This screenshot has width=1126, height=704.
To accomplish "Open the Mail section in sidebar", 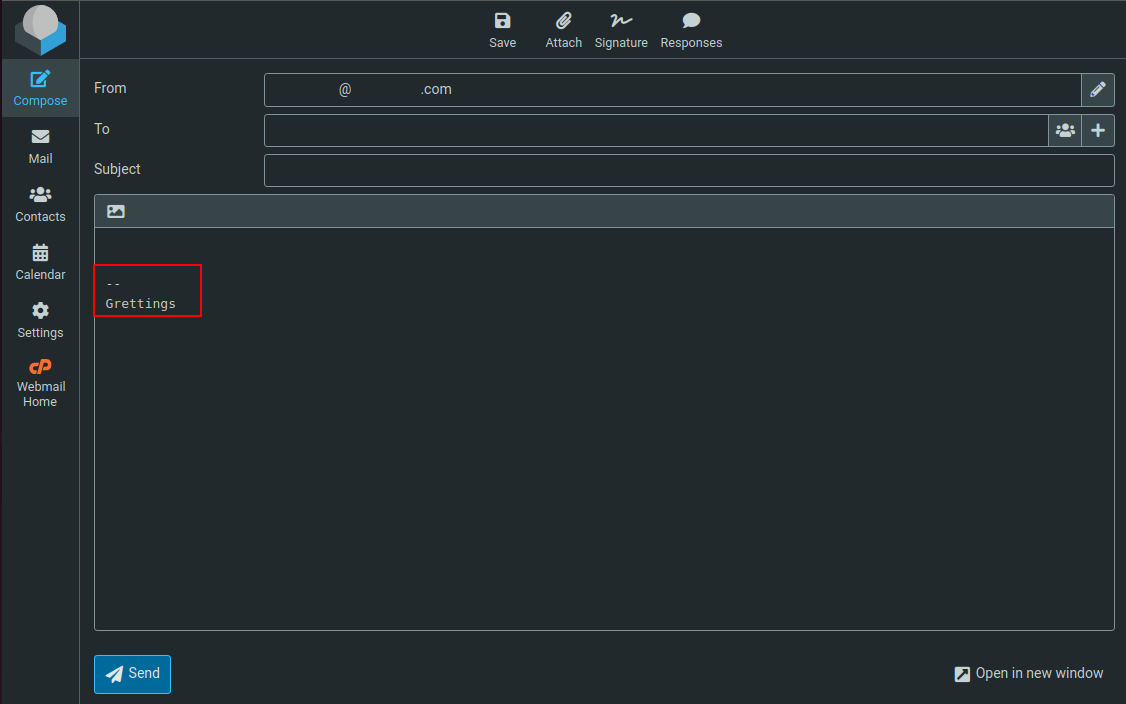I will point(40,146).
